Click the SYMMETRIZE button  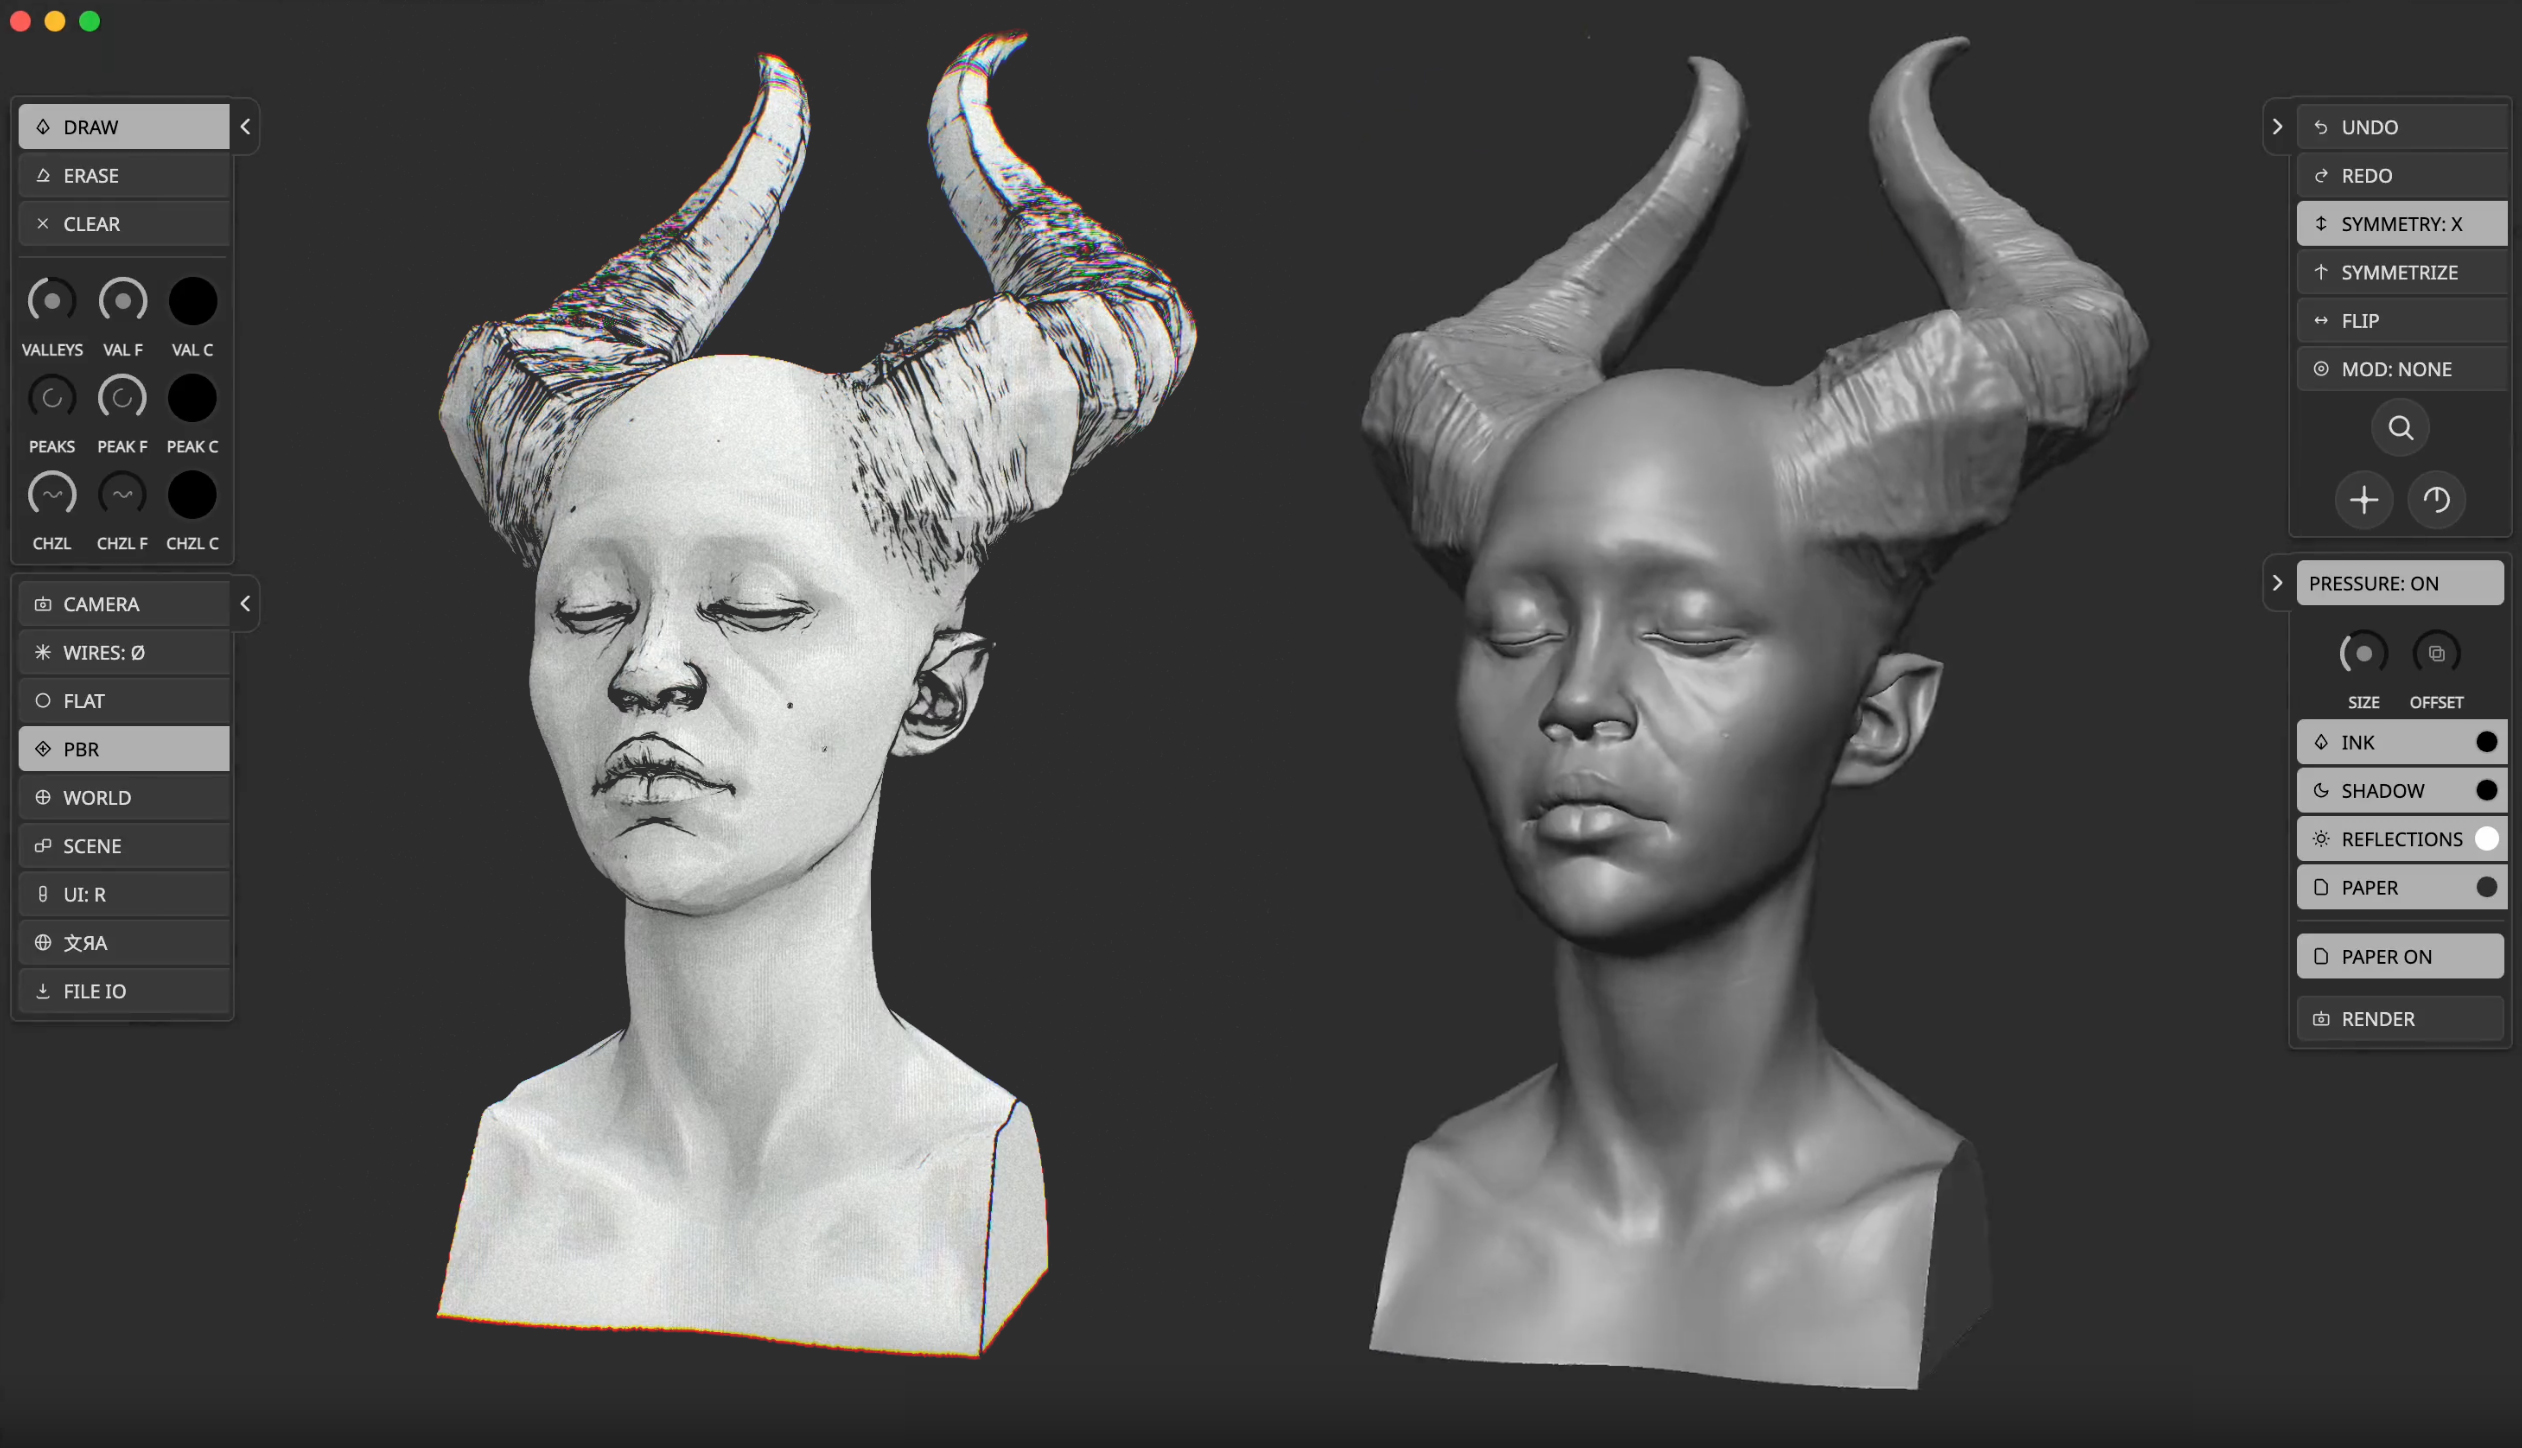[2400, 272]
